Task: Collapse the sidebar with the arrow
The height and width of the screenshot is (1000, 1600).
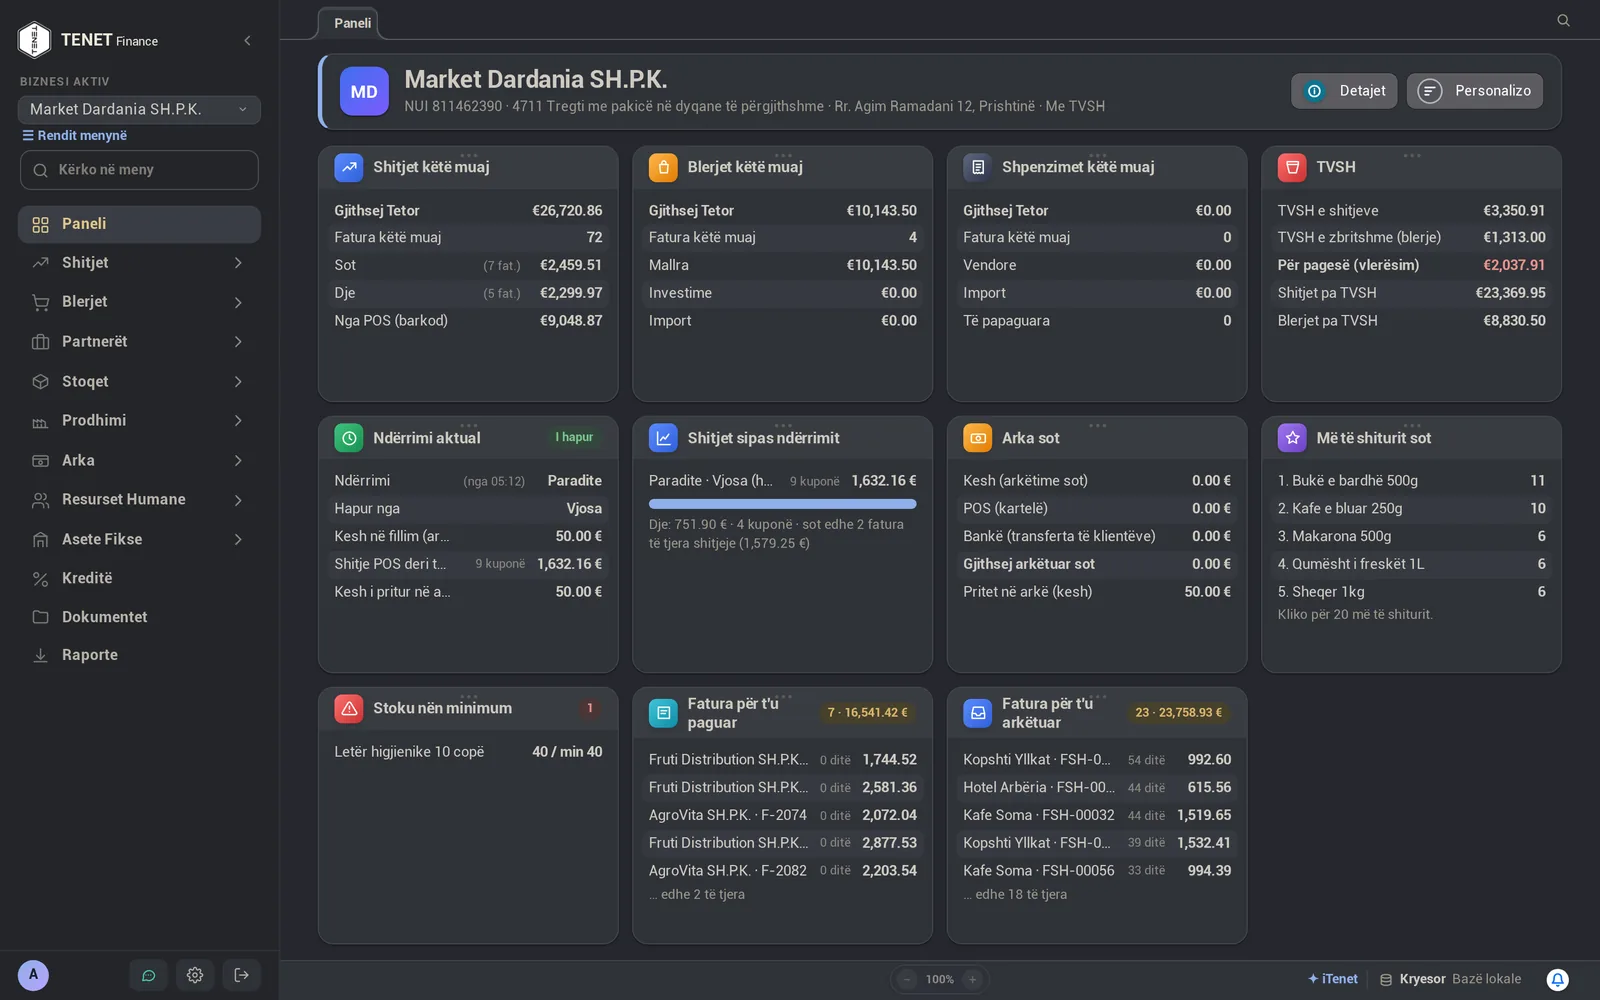Action: click(247, 40)
